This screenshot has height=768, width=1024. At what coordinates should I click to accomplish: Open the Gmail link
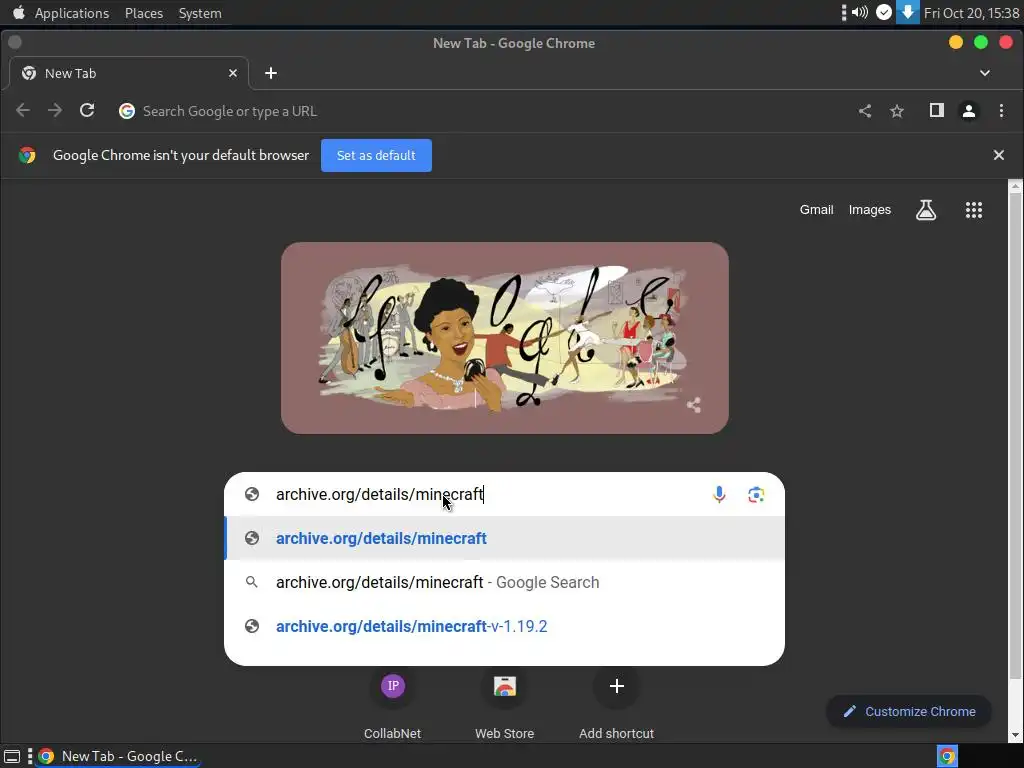[816, 210]
